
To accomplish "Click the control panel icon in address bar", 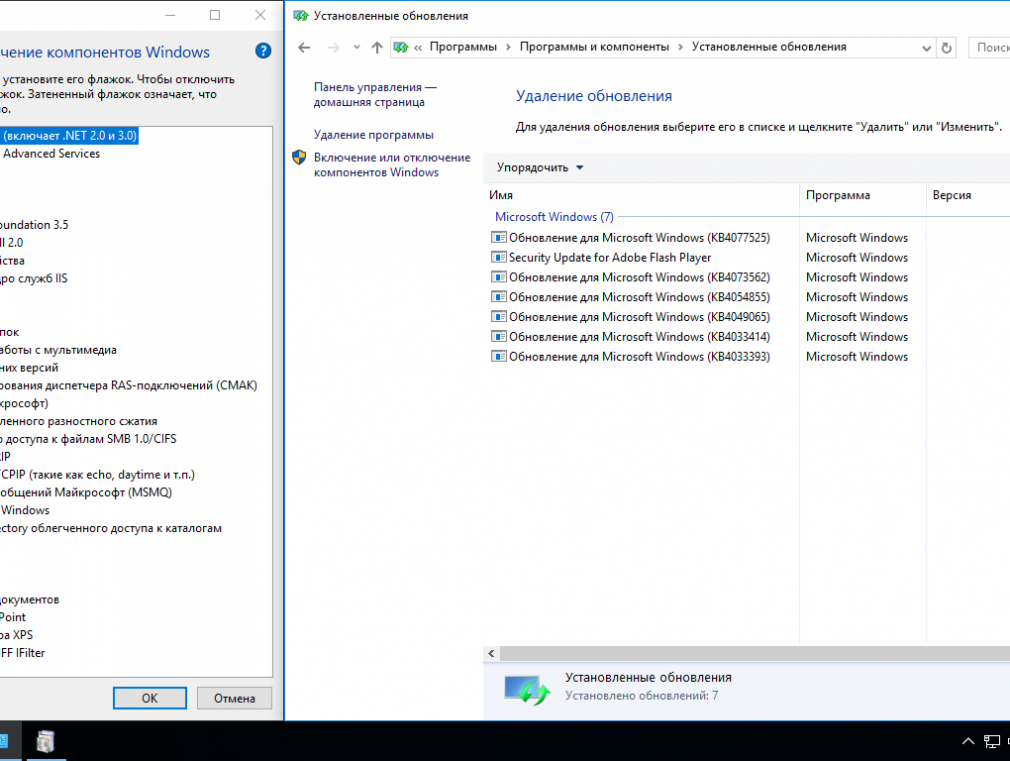I will coord(401,48).
